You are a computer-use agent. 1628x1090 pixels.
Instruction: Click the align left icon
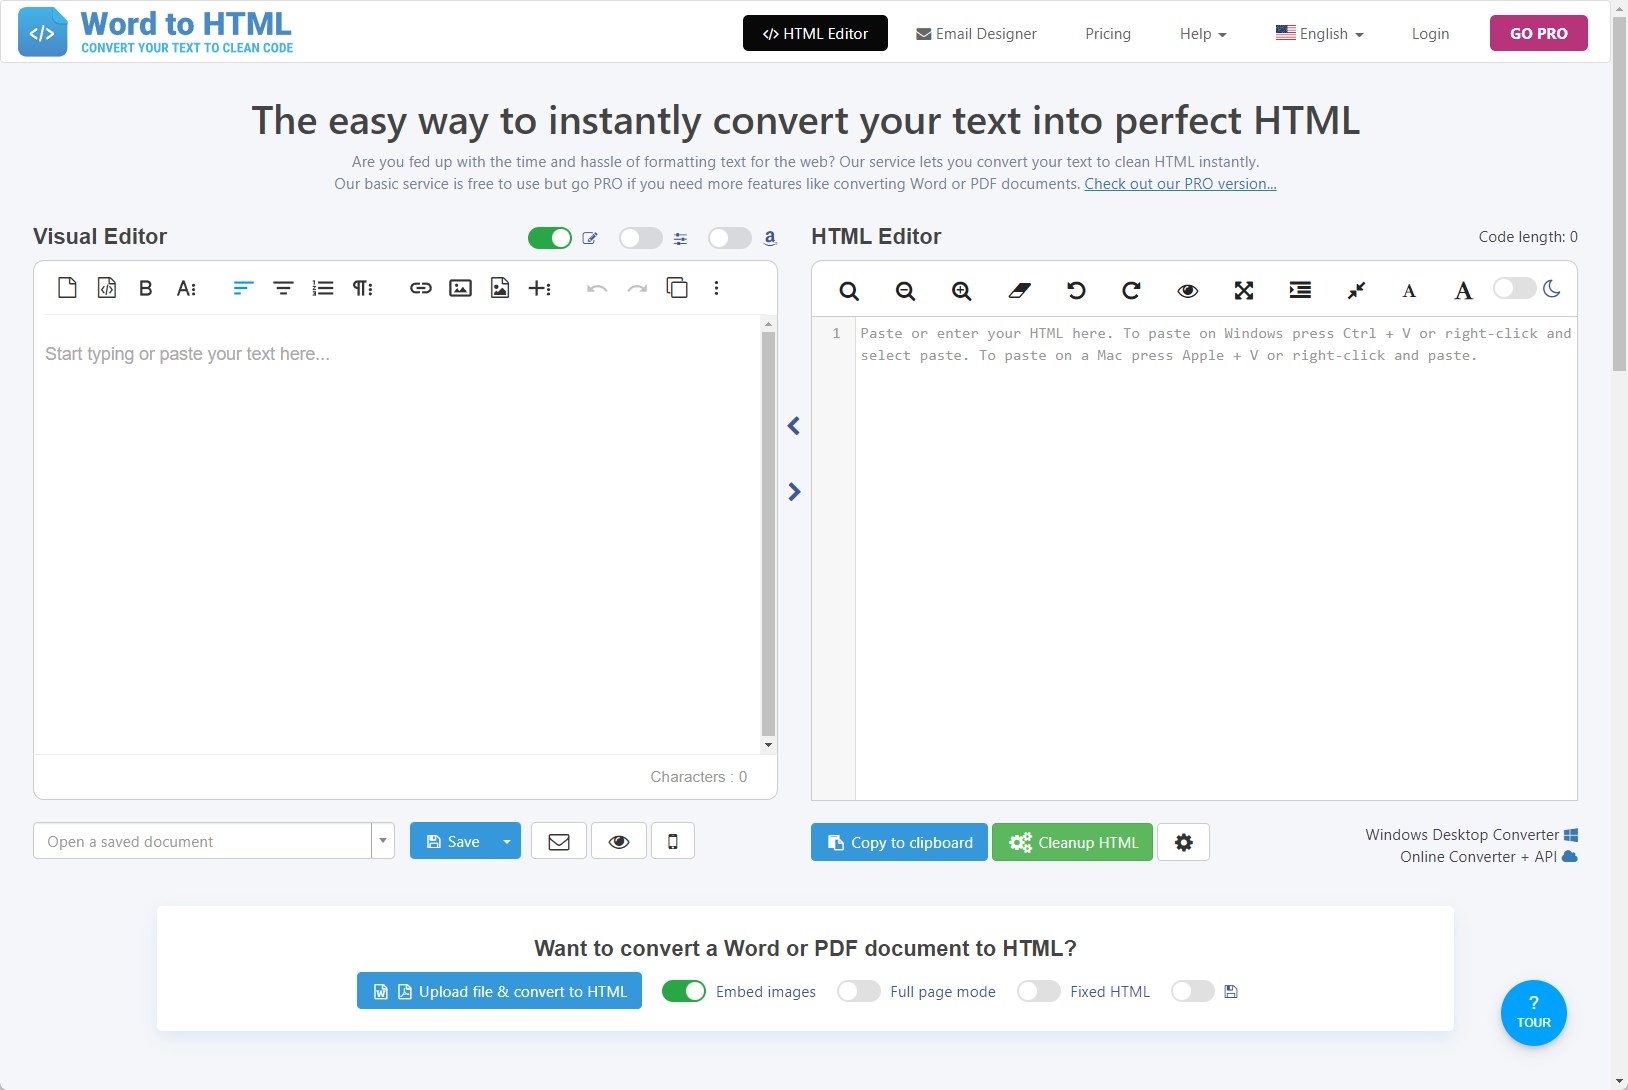(243, 288)
